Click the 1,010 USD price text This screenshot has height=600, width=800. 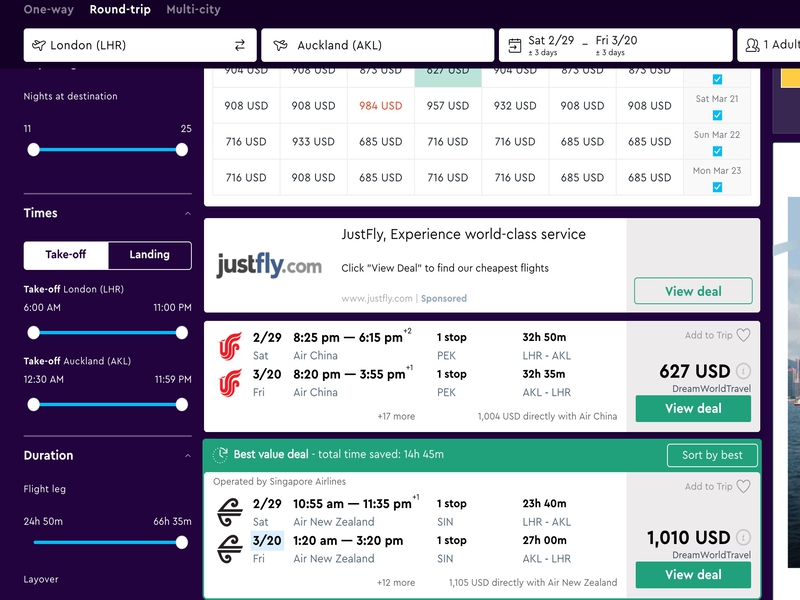pos(689,537)
